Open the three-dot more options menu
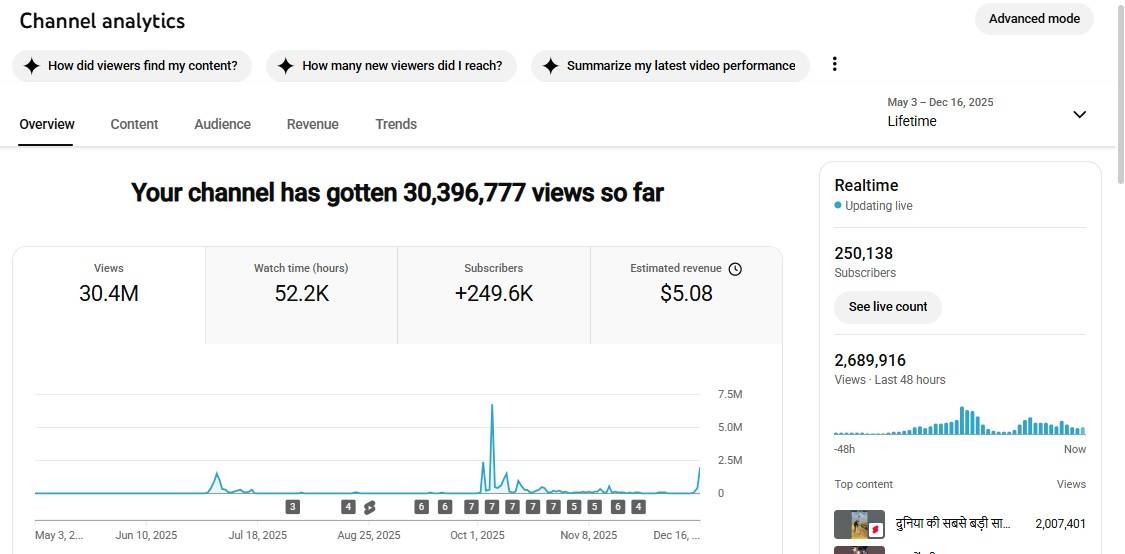The image size is (1125, 554). (x=834, y=65)
